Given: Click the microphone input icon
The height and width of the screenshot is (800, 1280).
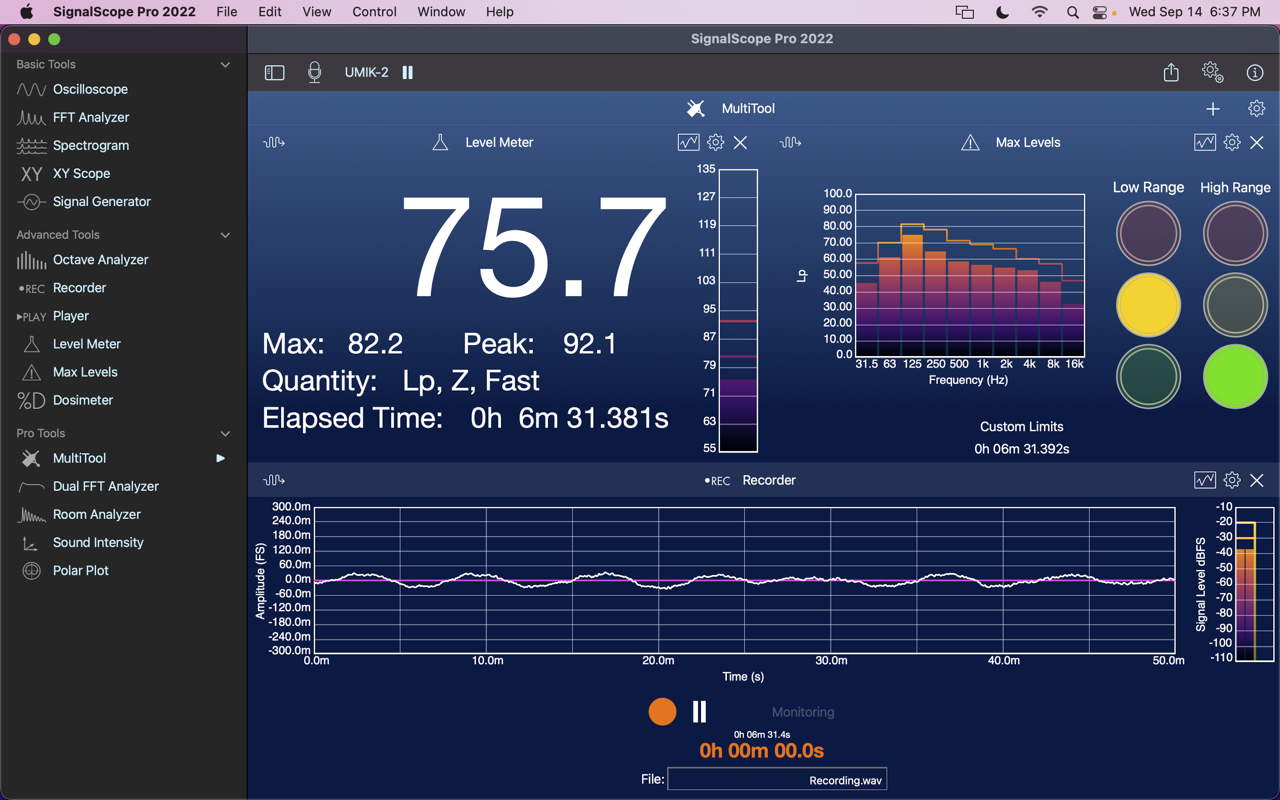Looking at the screenshot, I should click(x=314, y=72).
